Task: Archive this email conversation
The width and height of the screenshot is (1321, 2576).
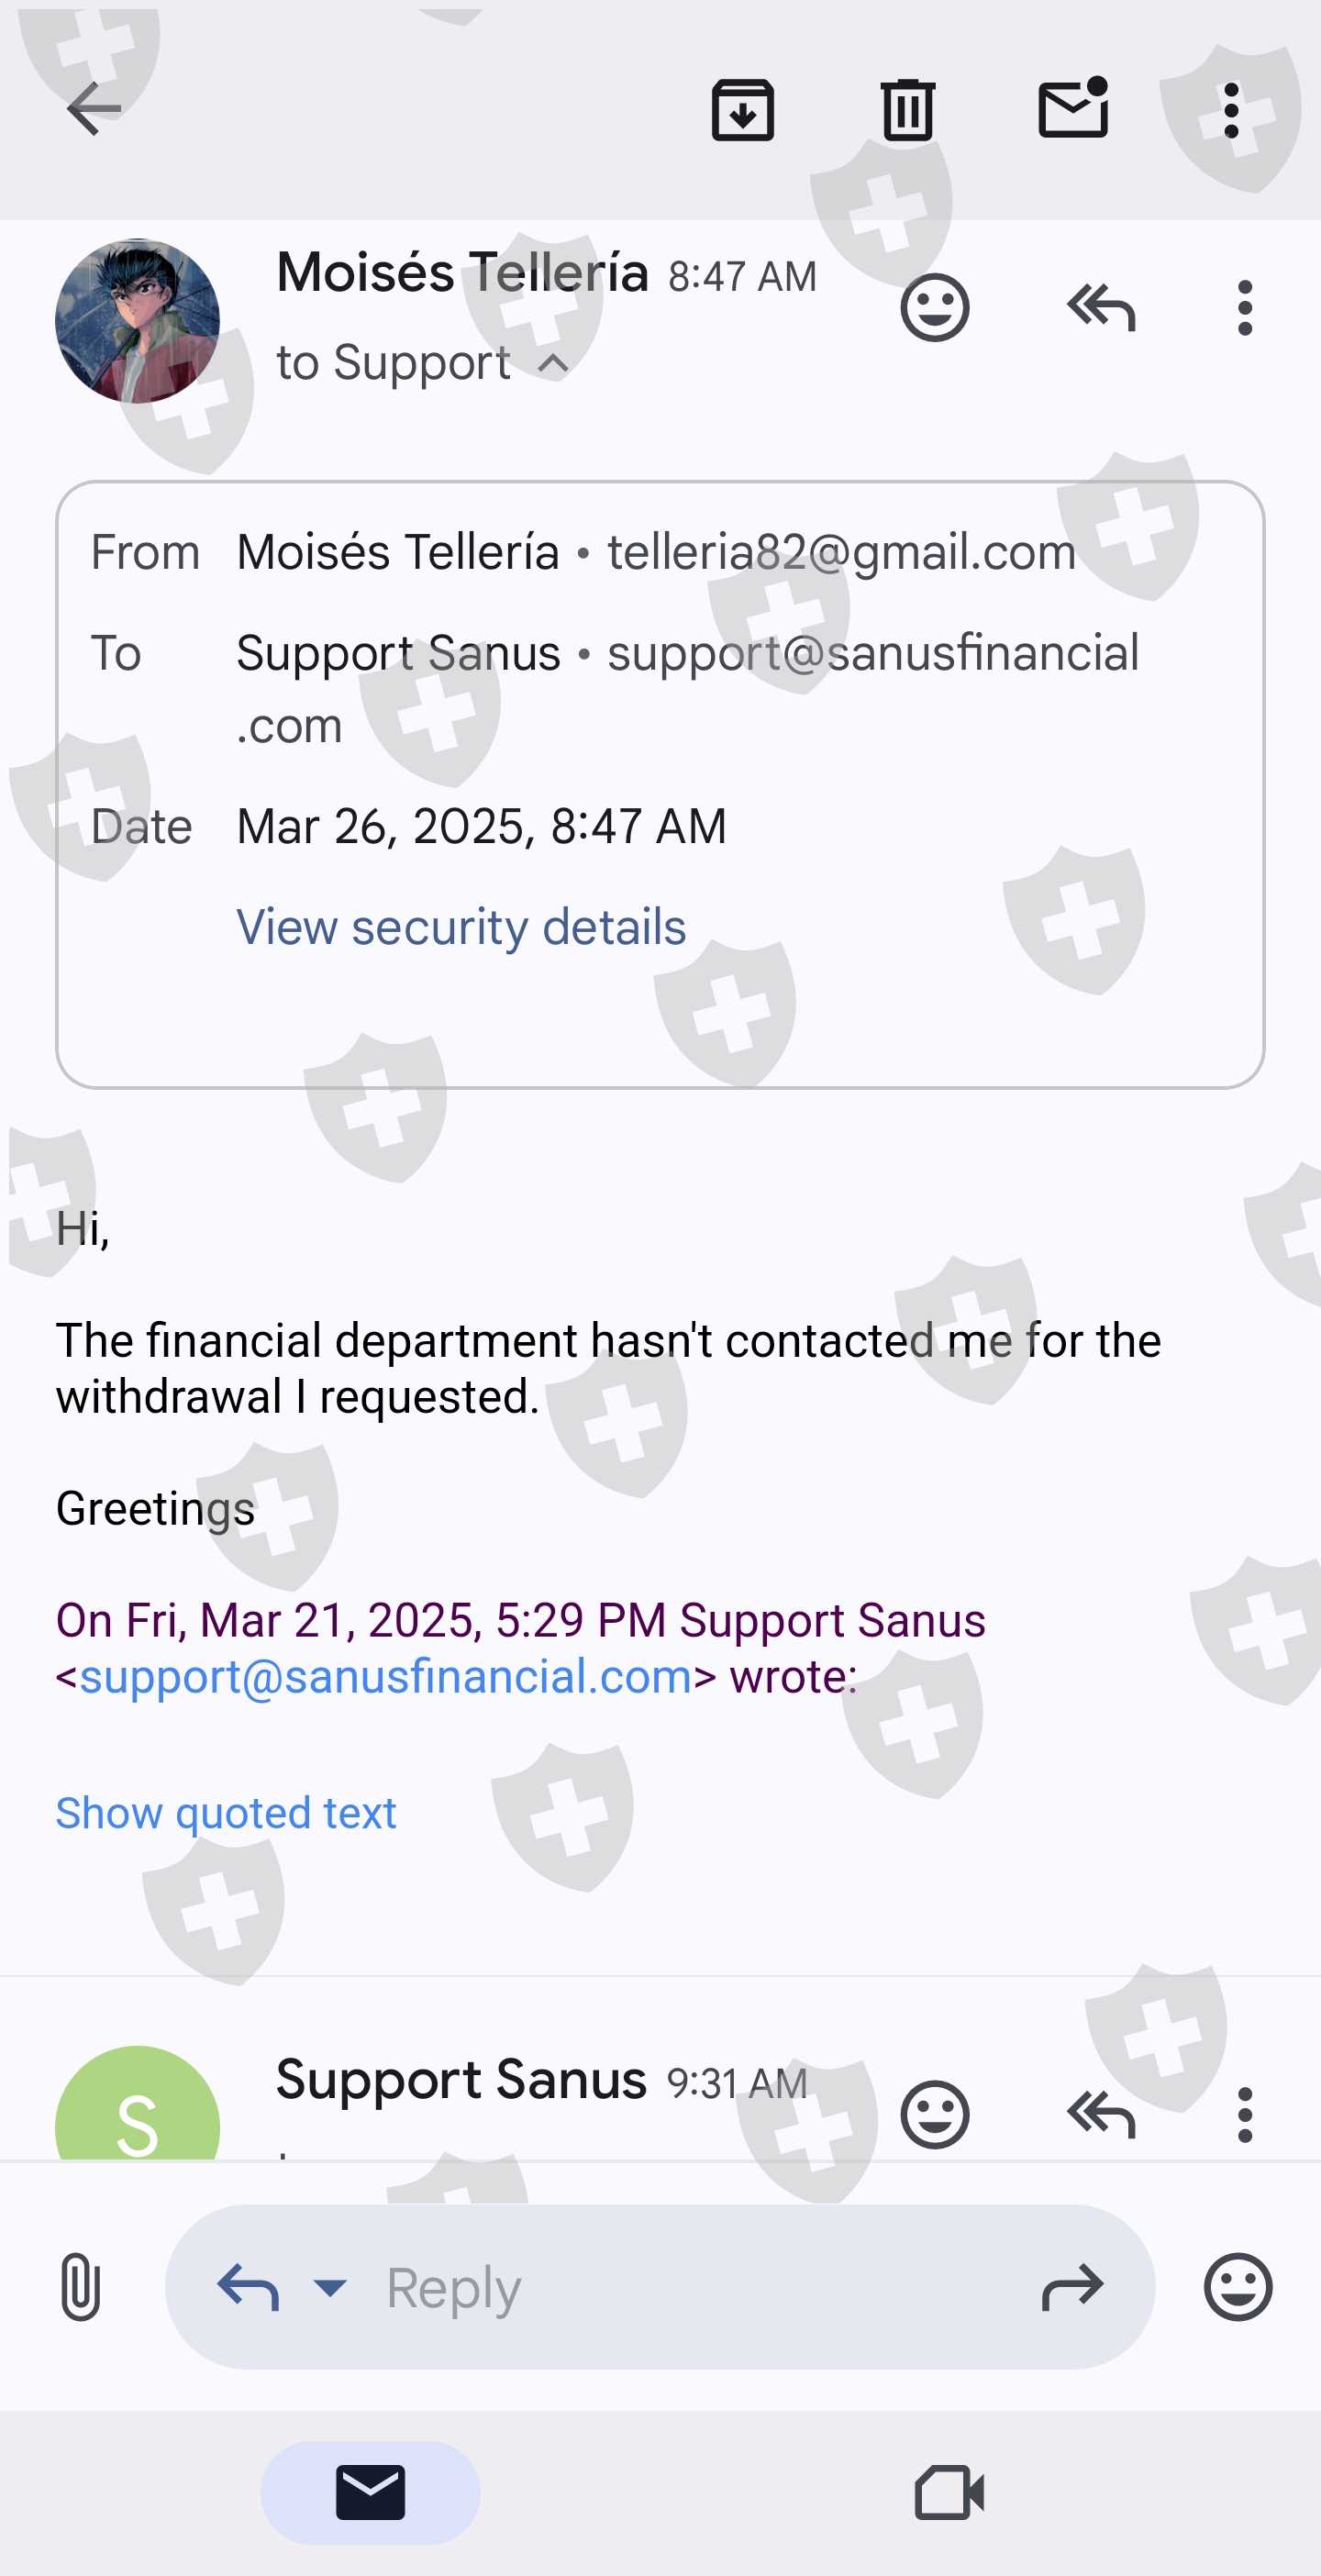Action: 742,109
